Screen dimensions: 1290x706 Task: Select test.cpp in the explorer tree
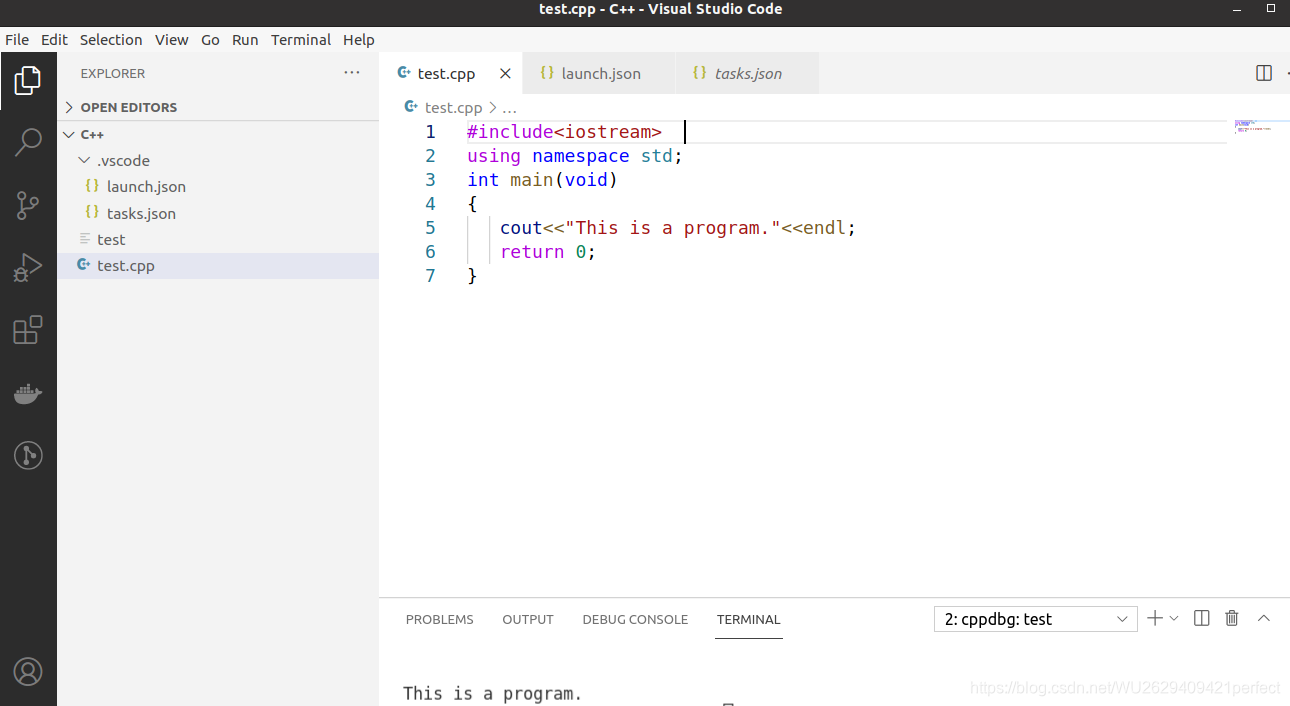(218, 265)
